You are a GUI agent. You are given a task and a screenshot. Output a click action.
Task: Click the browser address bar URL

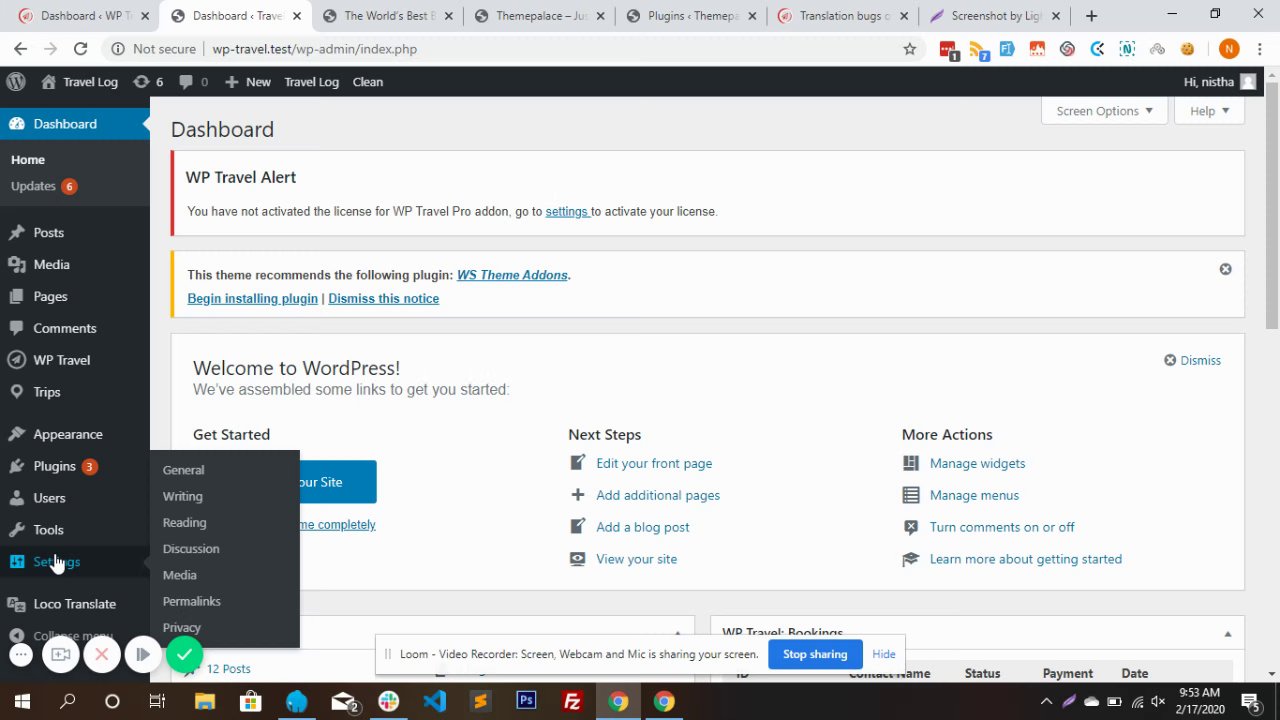tap(315, 49)
